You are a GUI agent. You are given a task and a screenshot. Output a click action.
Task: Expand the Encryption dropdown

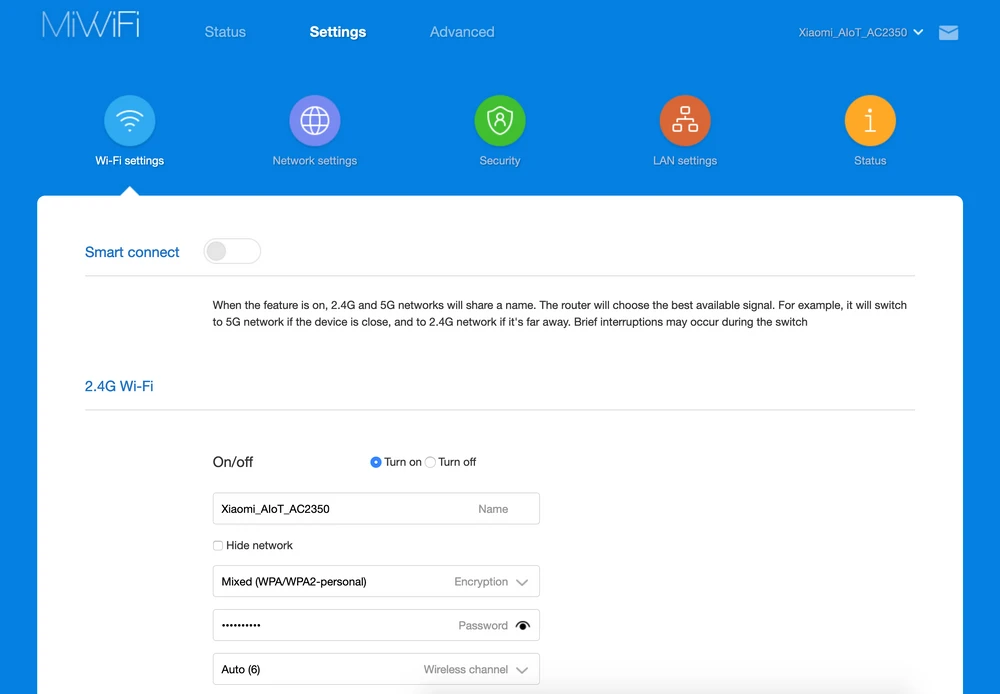[x=522, y=581]
